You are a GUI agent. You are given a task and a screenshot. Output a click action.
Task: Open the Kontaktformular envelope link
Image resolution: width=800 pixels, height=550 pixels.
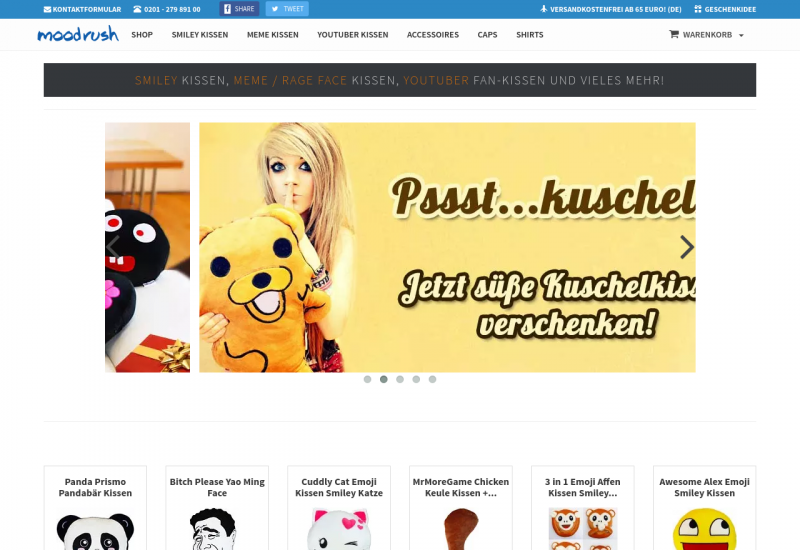[82, 9]
